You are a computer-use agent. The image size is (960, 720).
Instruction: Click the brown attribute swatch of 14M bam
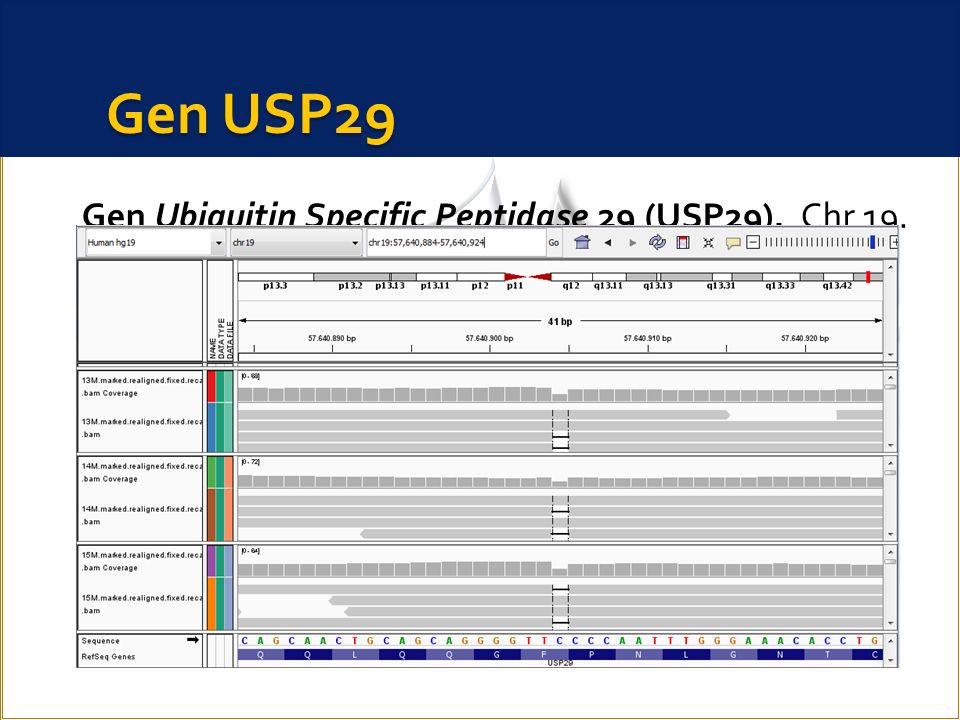click(211, 514)
